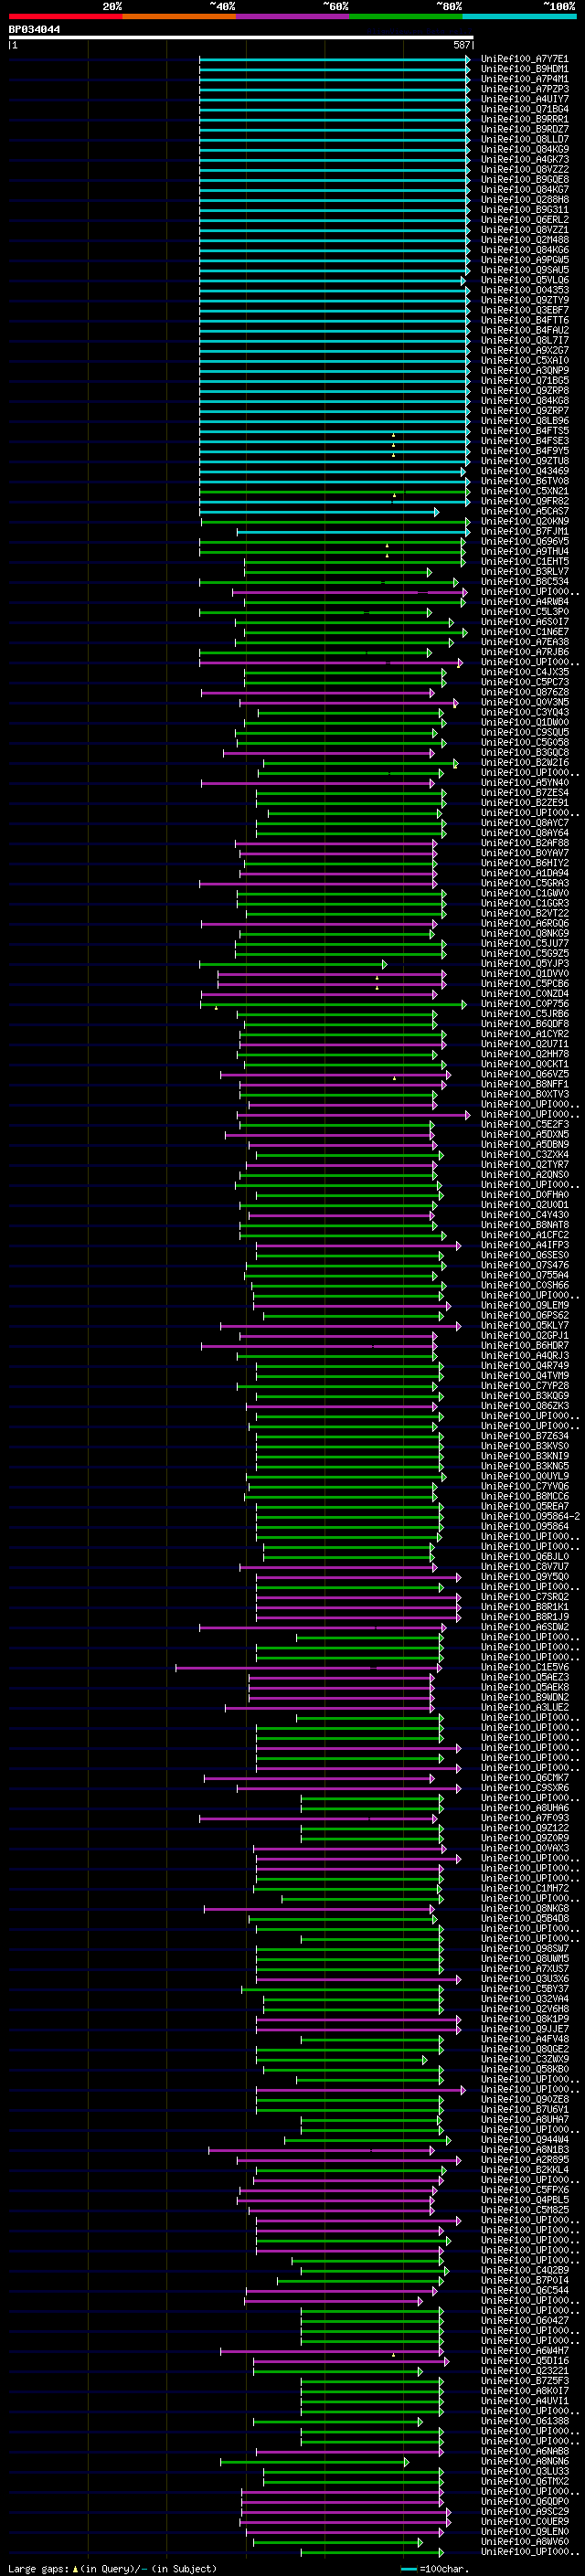The height and width of the screenshot is (2576, 585).
Task: Click the cyan alignment bar for UniRef100_A7Y7E1
Action: pos(335,59)
